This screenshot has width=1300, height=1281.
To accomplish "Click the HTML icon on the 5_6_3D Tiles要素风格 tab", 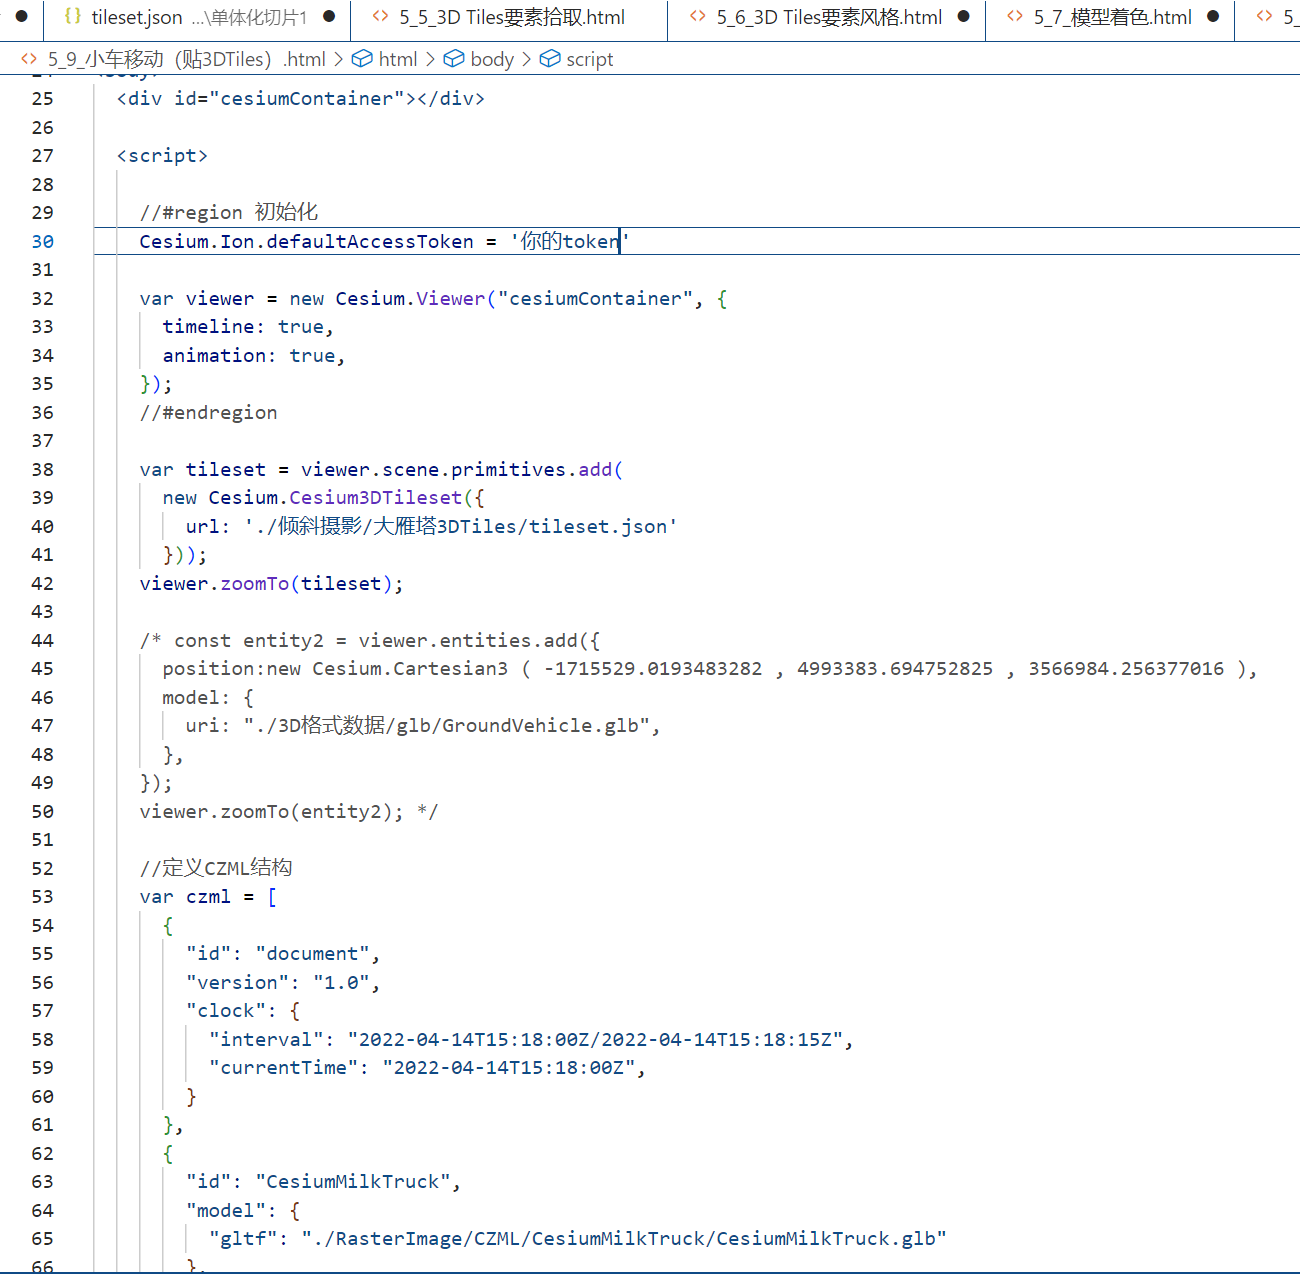I will pos(698,17).
